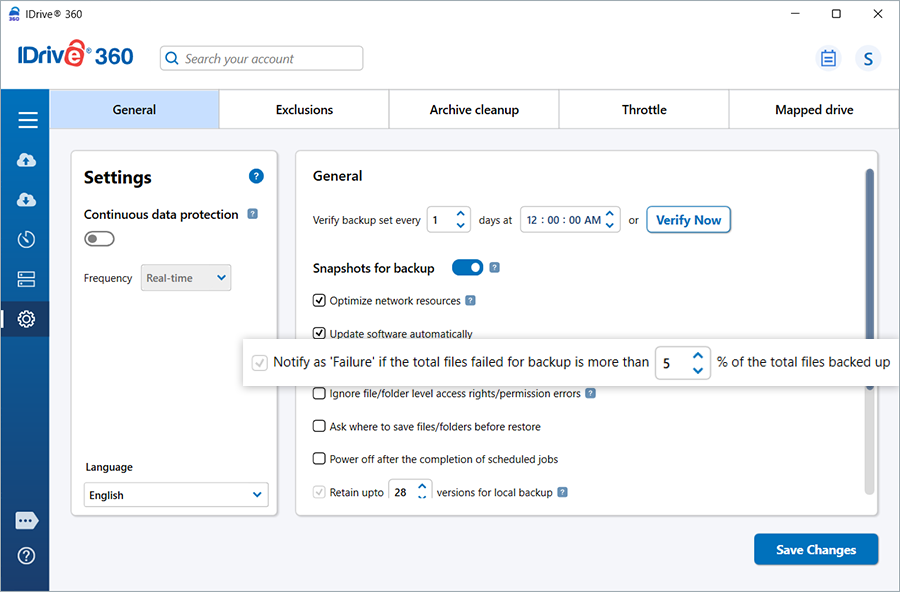The width and height of the screenshot is (900, 592).
Task: Click the help question mark beside Settings
Action: pos(256,177)
